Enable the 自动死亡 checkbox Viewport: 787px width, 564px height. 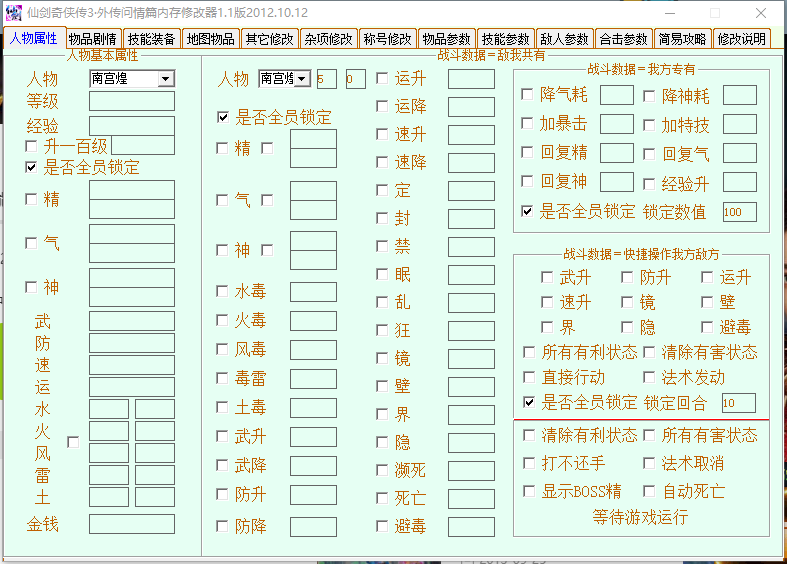coord(649,491)
